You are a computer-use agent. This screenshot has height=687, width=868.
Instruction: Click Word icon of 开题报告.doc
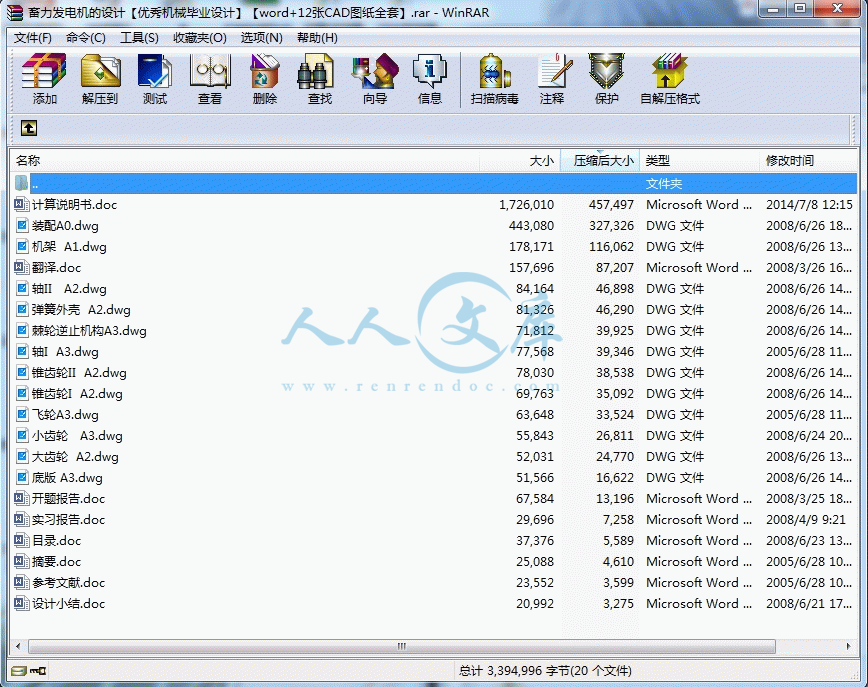click(x=22, y=498)
